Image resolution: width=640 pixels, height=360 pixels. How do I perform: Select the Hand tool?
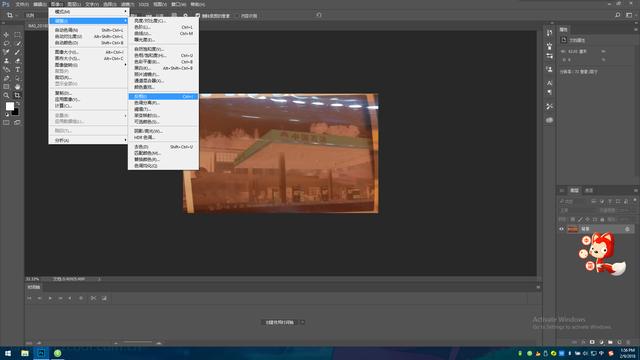click(18, 87)
